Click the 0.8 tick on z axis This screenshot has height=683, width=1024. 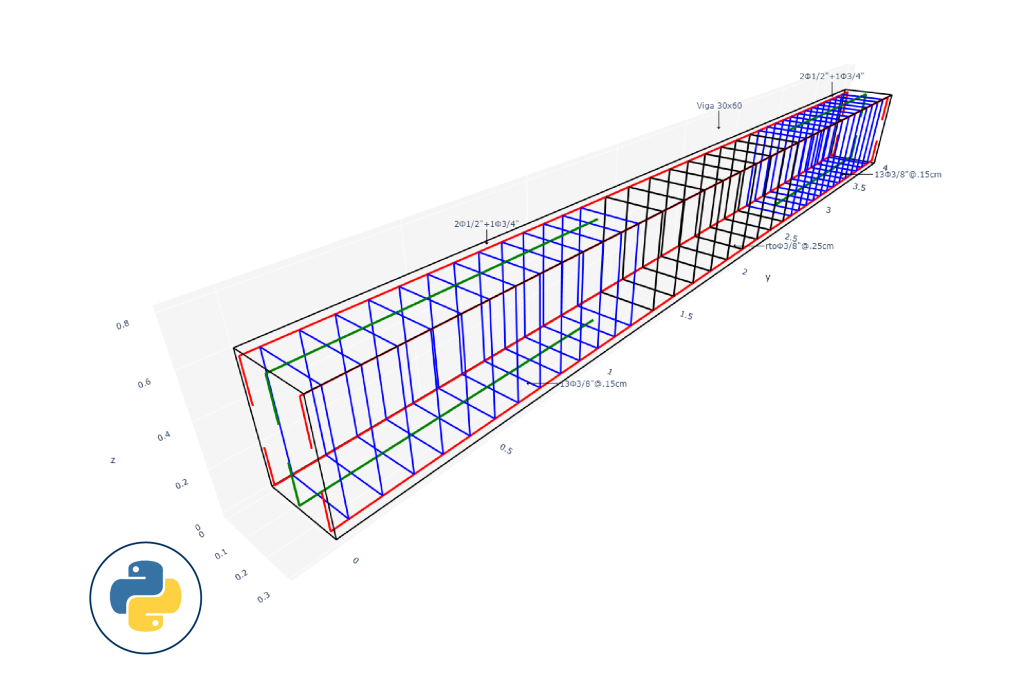coord(121,324)
